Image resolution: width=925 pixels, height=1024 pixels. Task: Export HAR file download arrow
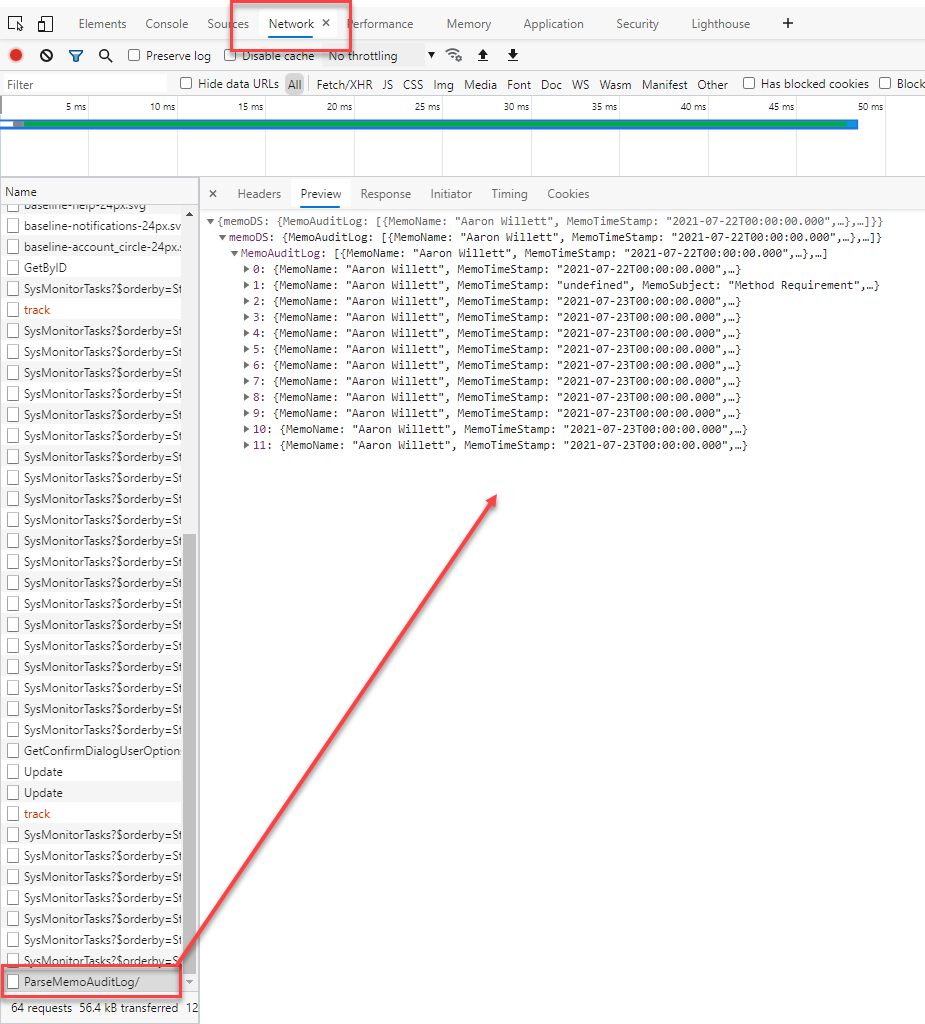(513, 56)
